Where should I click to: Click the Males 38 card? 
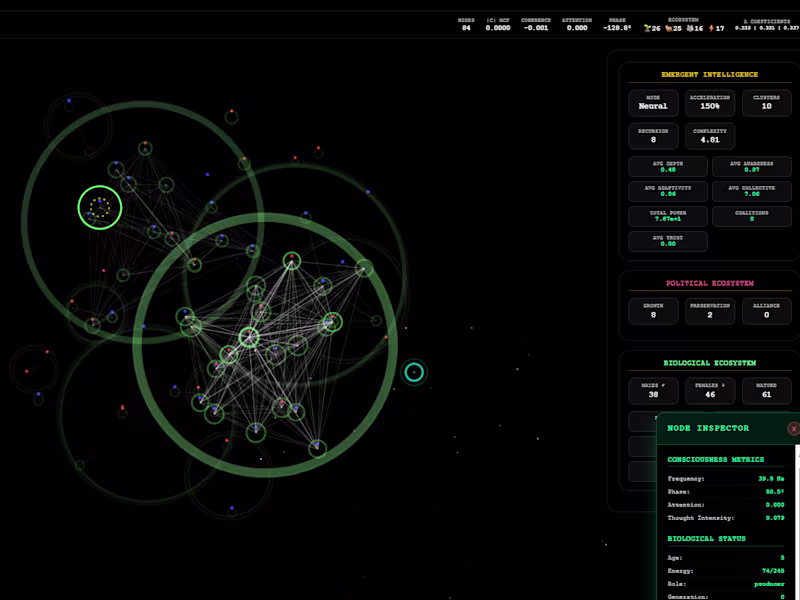652,391
